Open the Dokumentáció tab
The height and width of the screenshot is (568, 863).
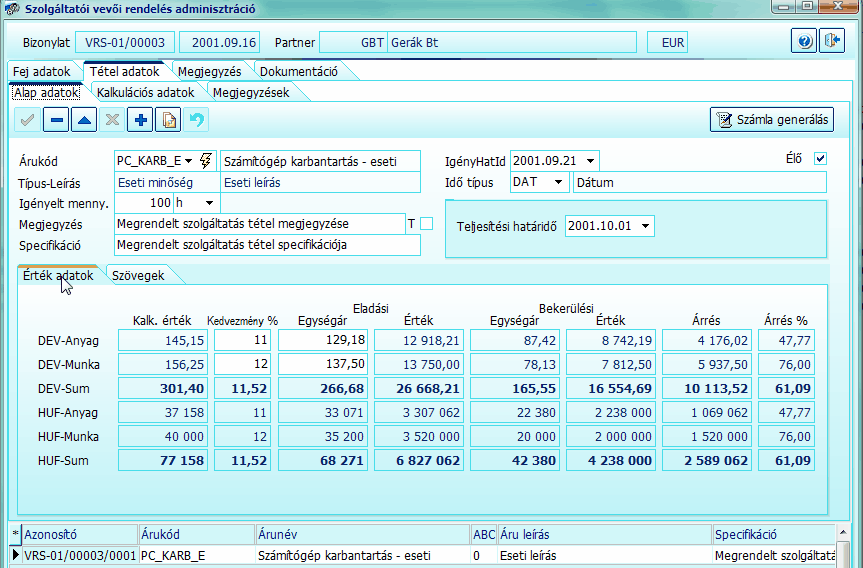coord(299,72)
